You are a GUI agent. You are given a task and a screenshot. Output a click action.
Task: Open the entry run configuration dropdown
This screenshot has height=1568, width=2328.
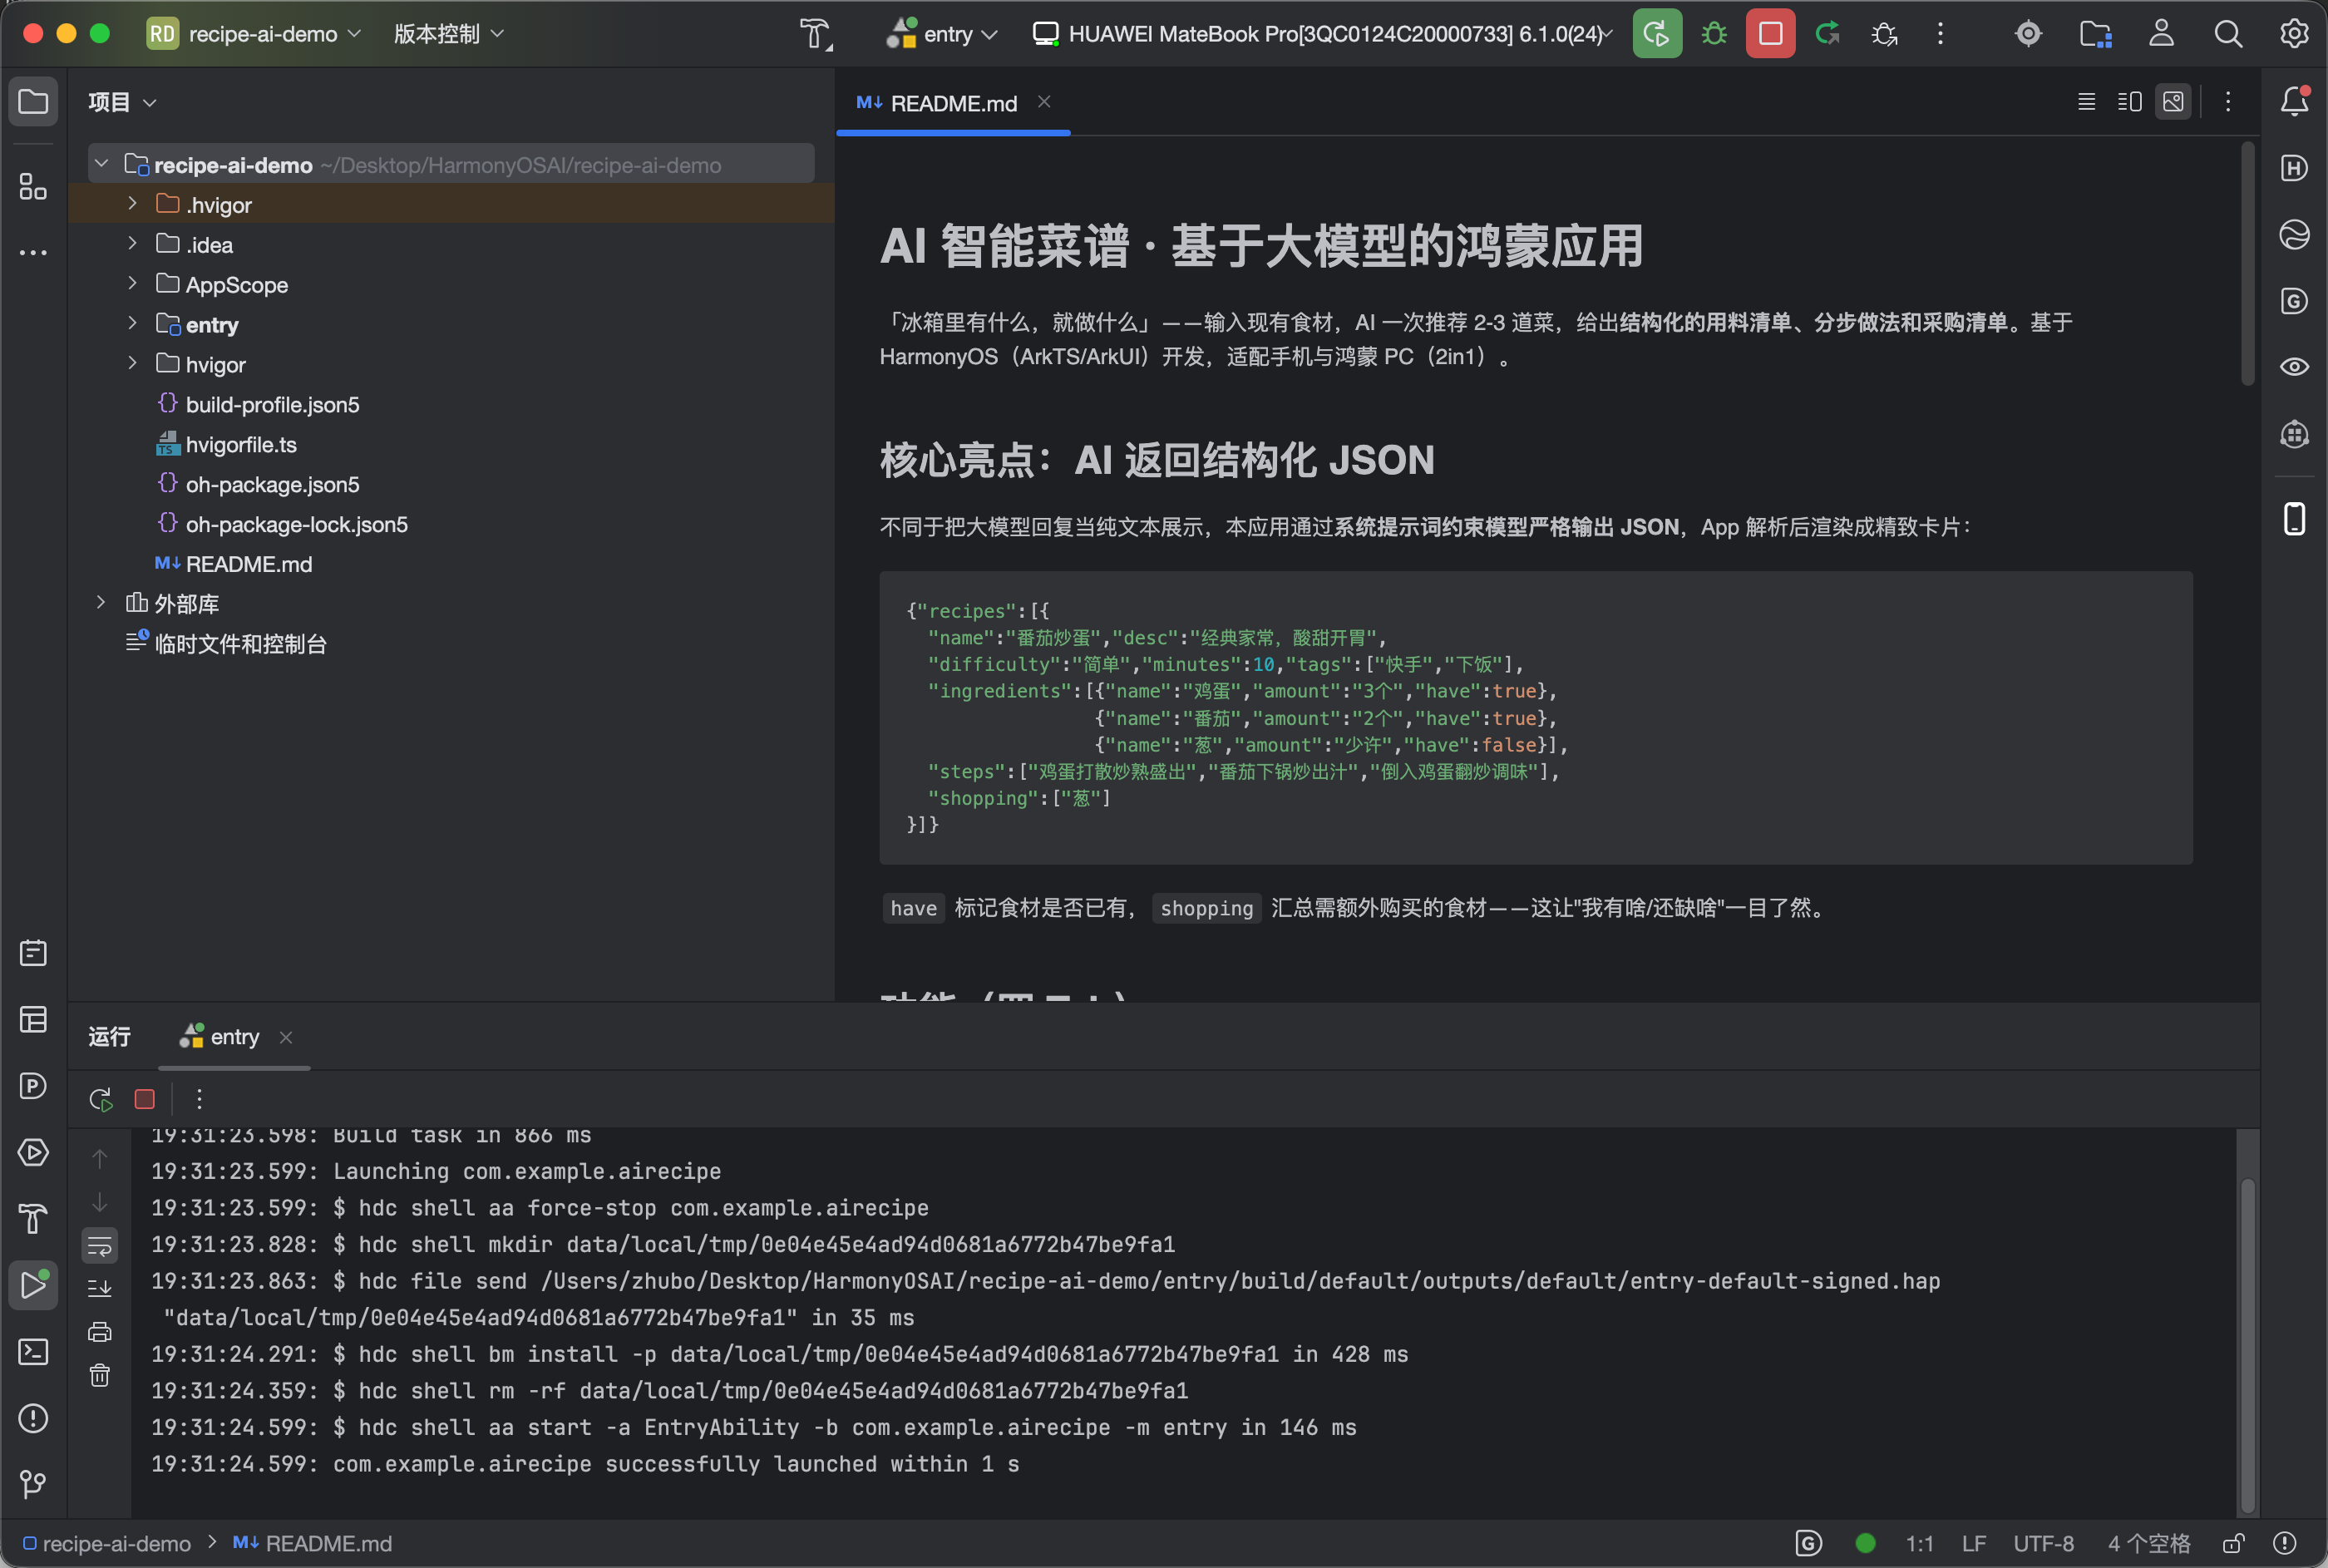coord(942,34)
